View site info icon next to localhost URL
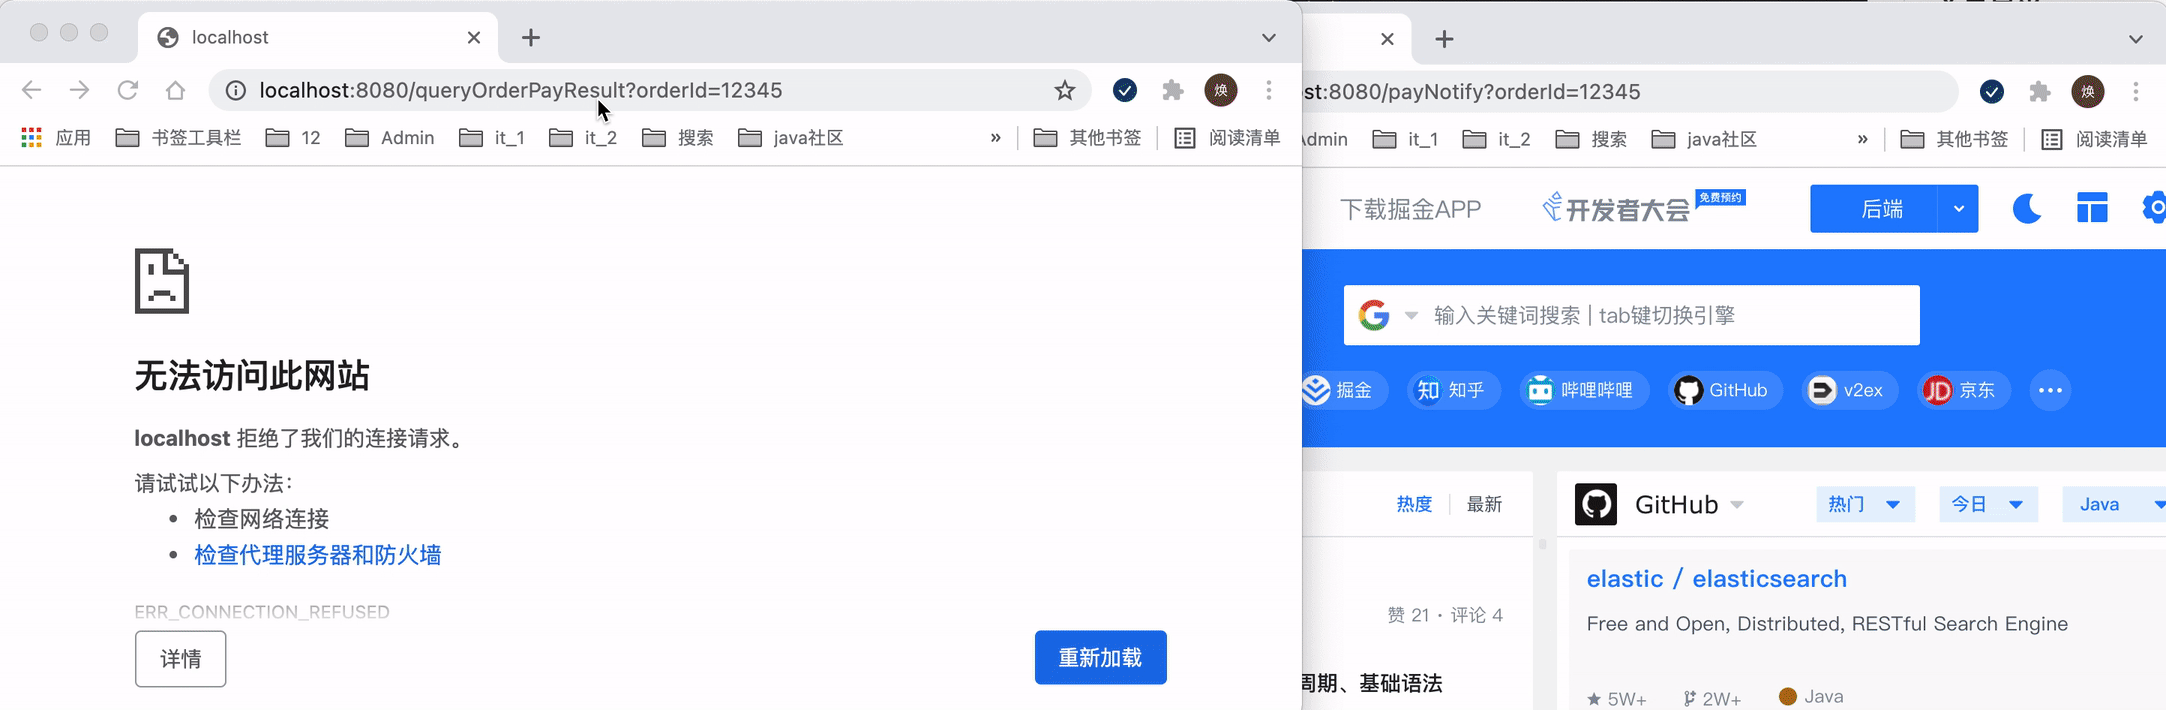2166x710 pixels. [236, 91]
